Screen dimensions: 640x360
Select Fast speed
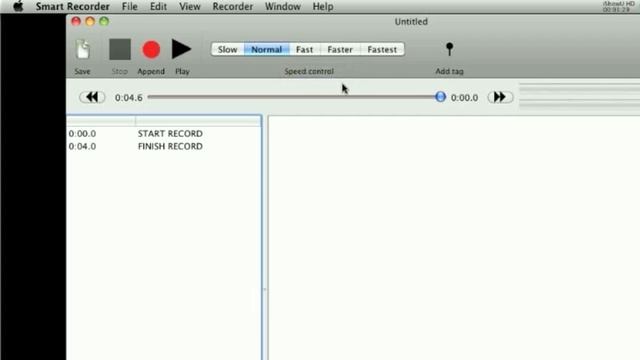(304, 49)
